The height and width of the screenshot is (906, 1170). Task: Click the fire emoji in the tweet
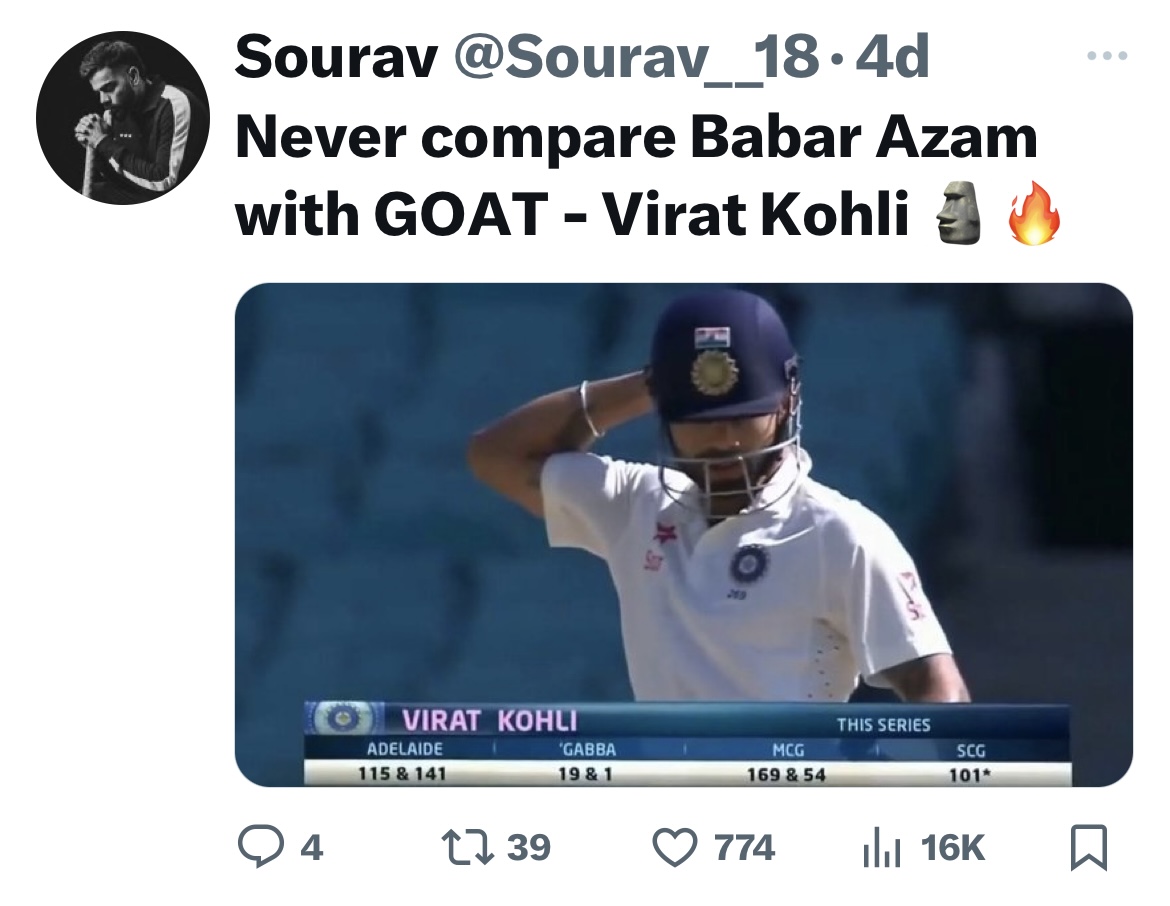click(1032, 215)
